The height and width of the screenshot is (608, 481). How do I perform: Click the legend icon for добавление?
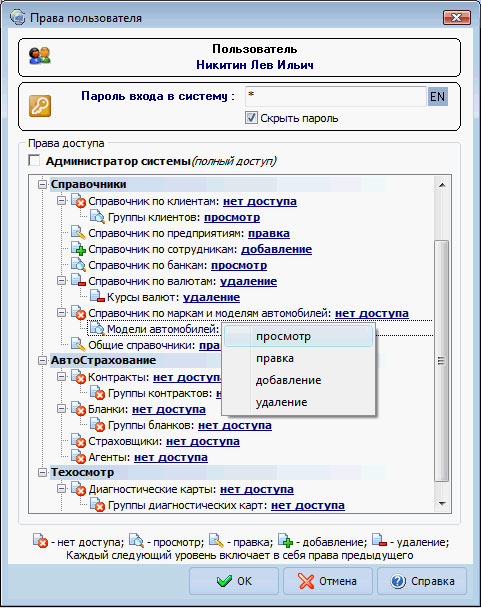tap(285, 541)
